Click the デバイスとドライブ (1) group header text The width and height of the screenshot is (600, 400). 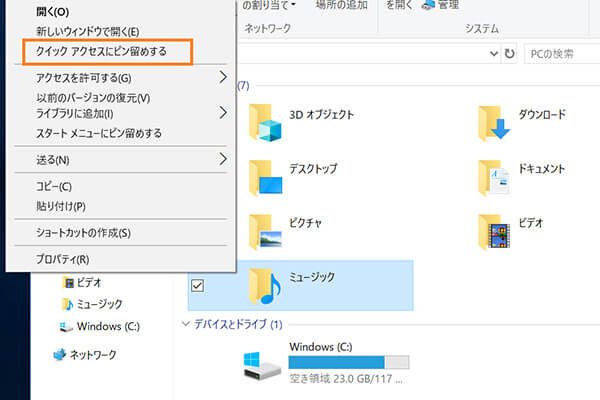click(238, 324)
